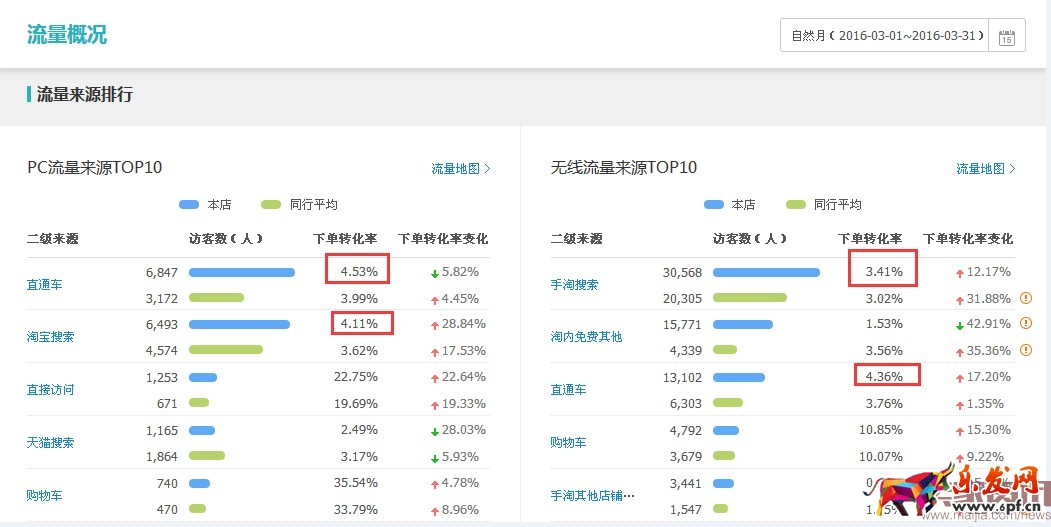Expand 流量地图 in the PC流量来源 panel

[460, 169]
